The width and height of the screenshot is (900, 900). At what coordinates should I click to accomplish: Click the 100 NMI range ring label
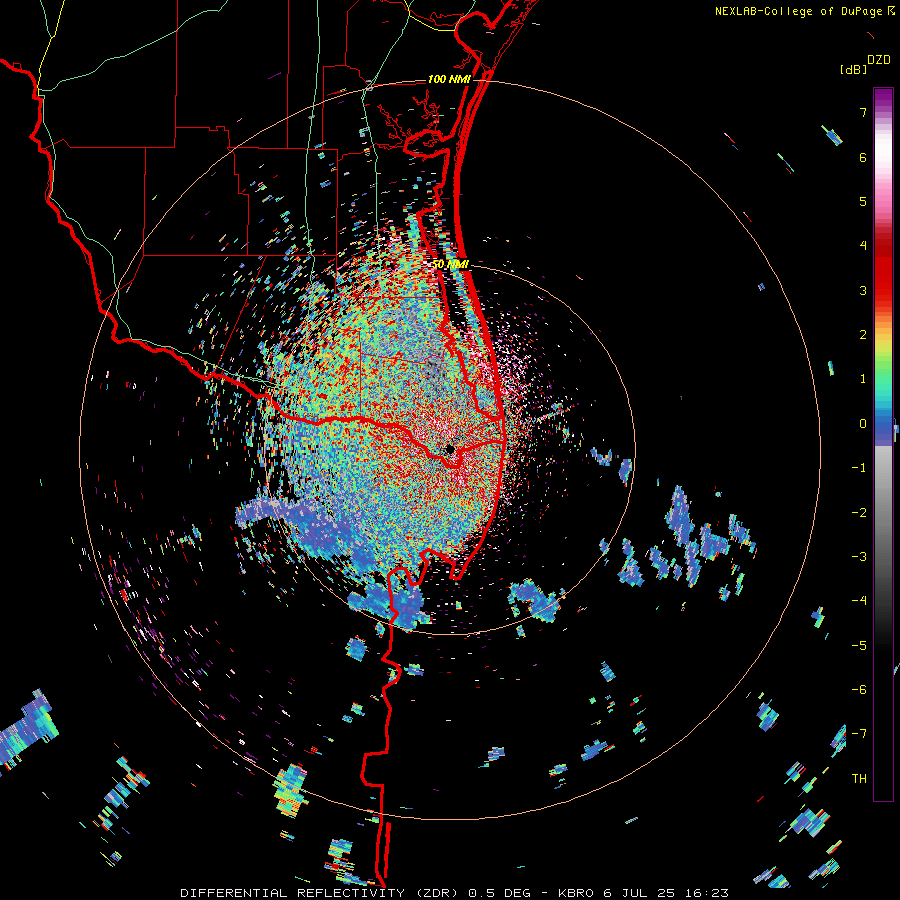pyautogui.click(x=449, y=79)
